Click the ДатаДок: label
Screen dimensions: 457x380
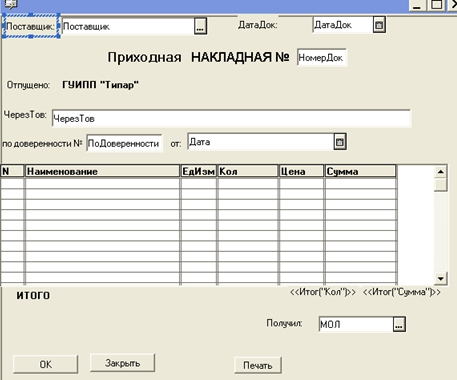click(258, 25)
